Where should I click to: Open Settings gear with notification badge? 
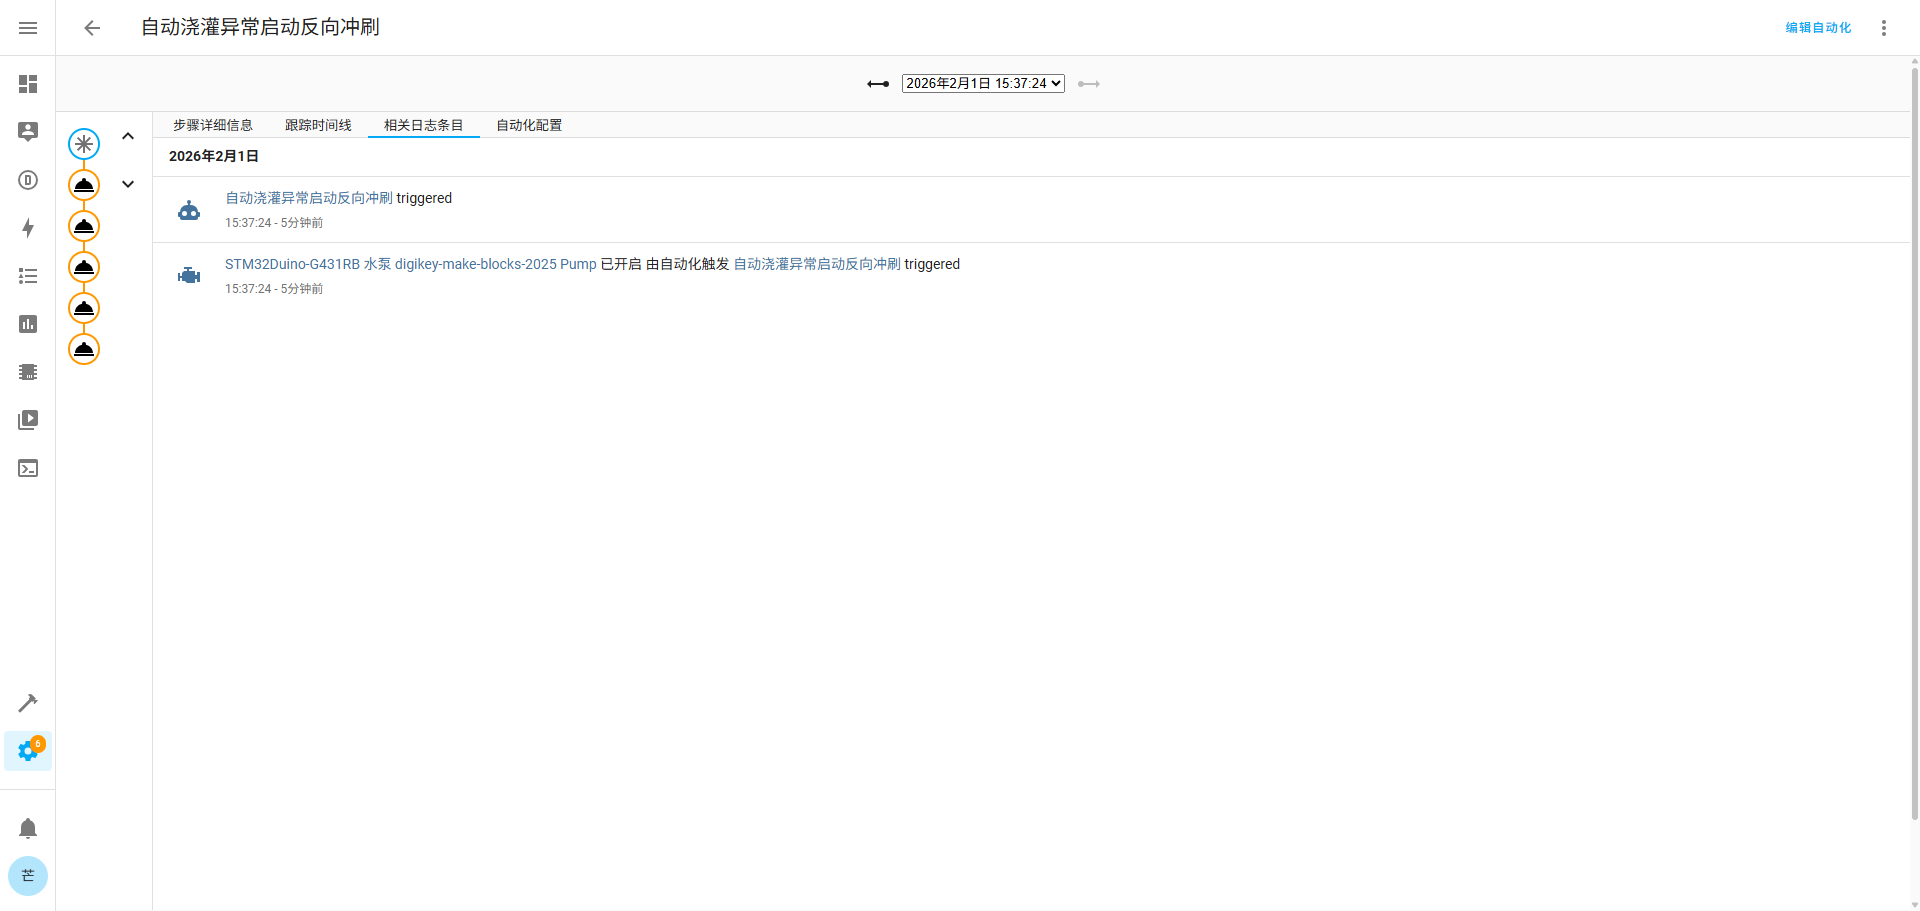[28, 751]
